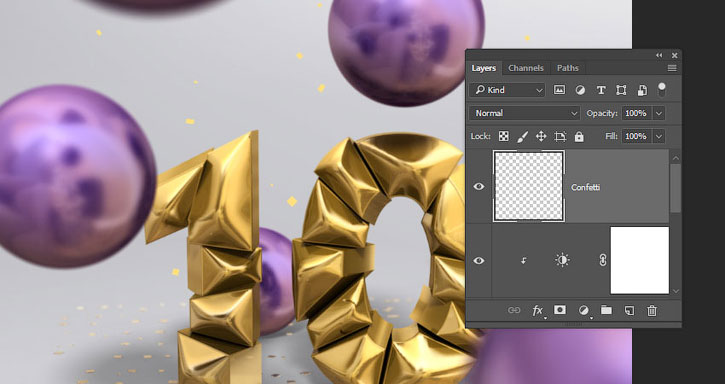725x384 pixels.
Task: Close the Layers panel
Action: pyautogui.click(x=675, y=55)
